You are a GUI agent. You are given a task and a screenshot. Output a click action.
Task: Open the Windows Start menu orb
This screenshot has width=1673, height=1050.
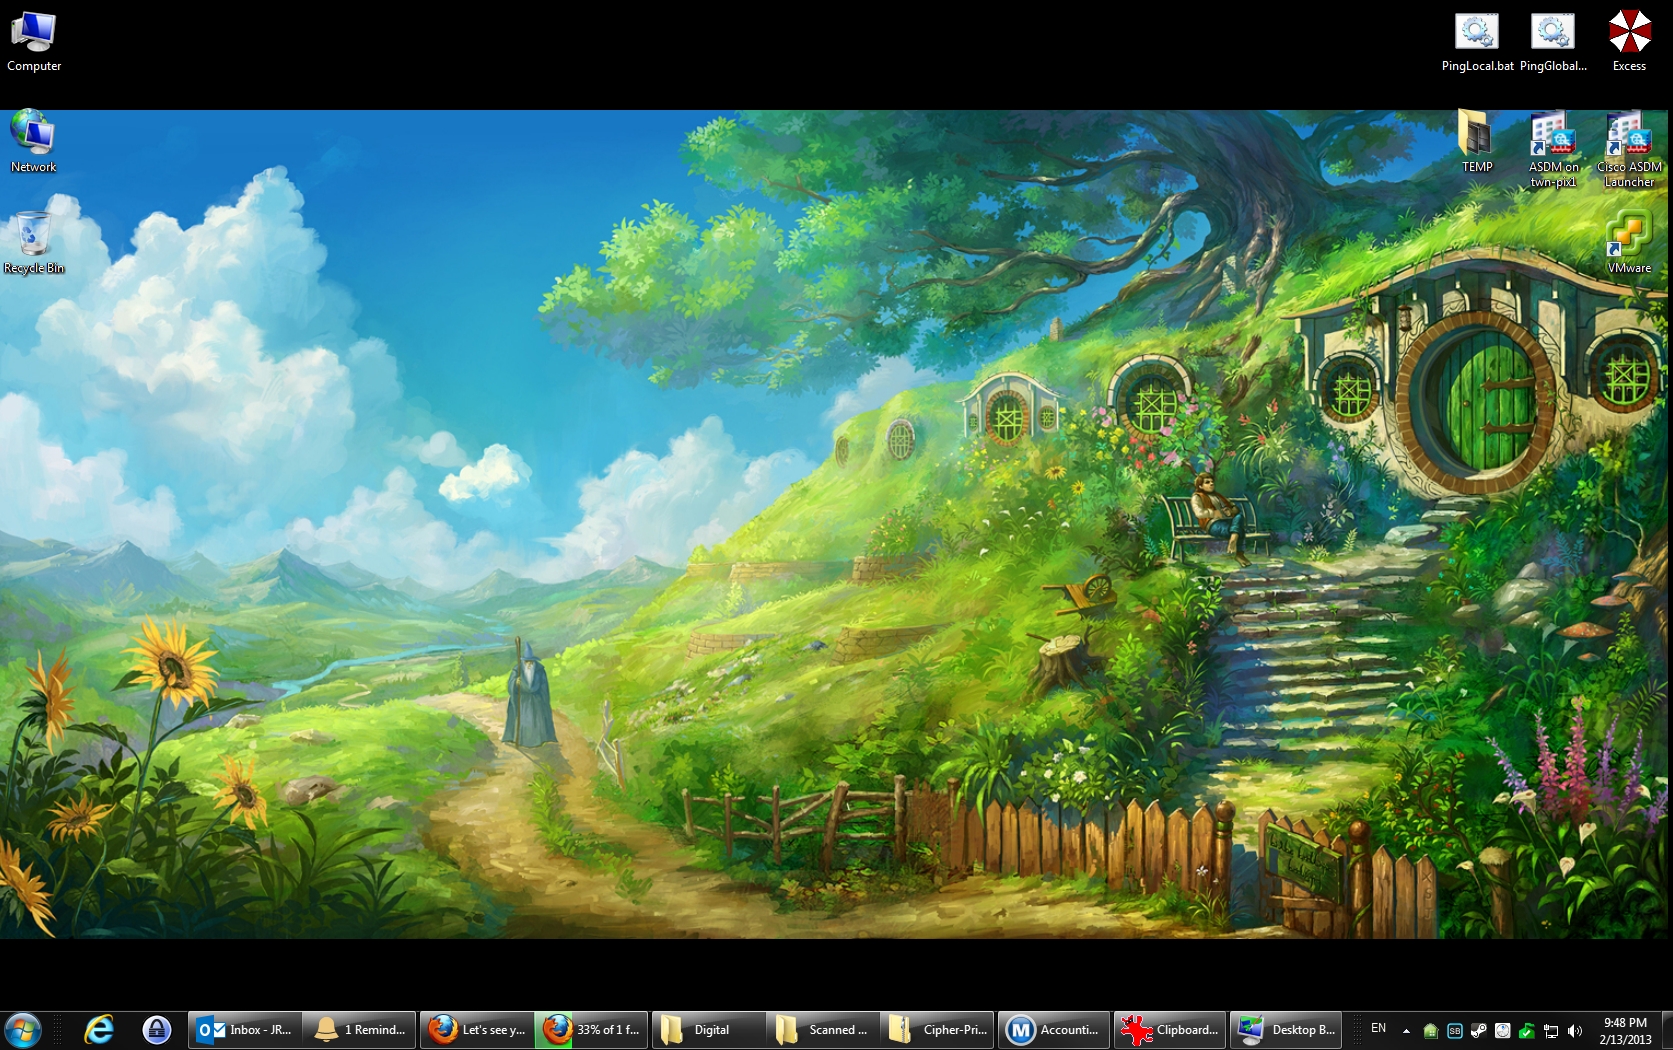(x=22, y=1030)
